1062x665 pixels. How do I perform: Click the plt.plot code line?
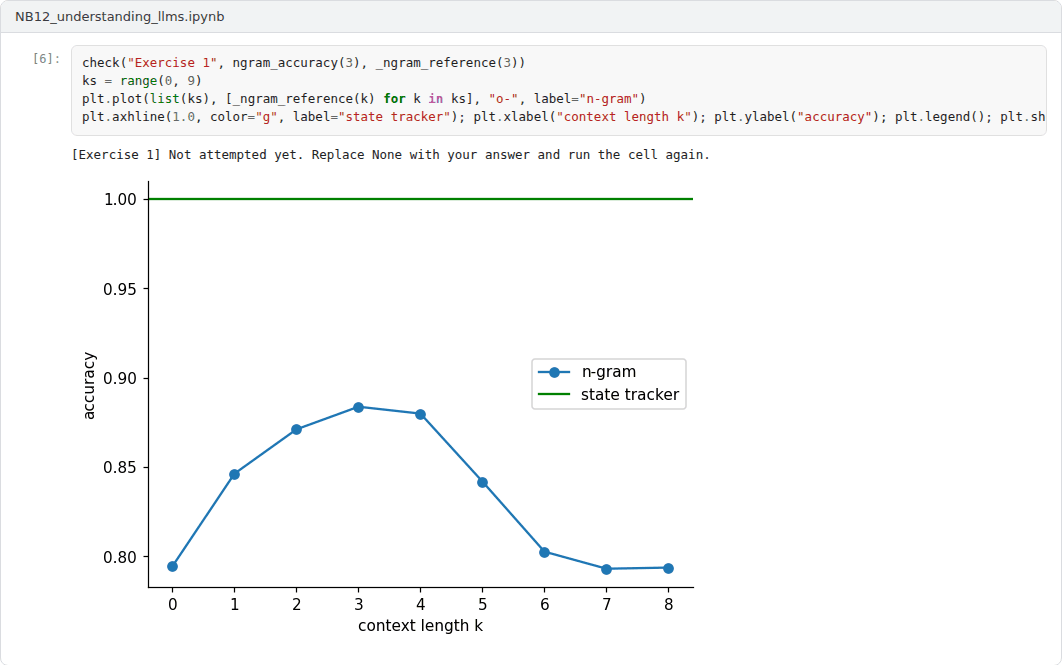364,99
